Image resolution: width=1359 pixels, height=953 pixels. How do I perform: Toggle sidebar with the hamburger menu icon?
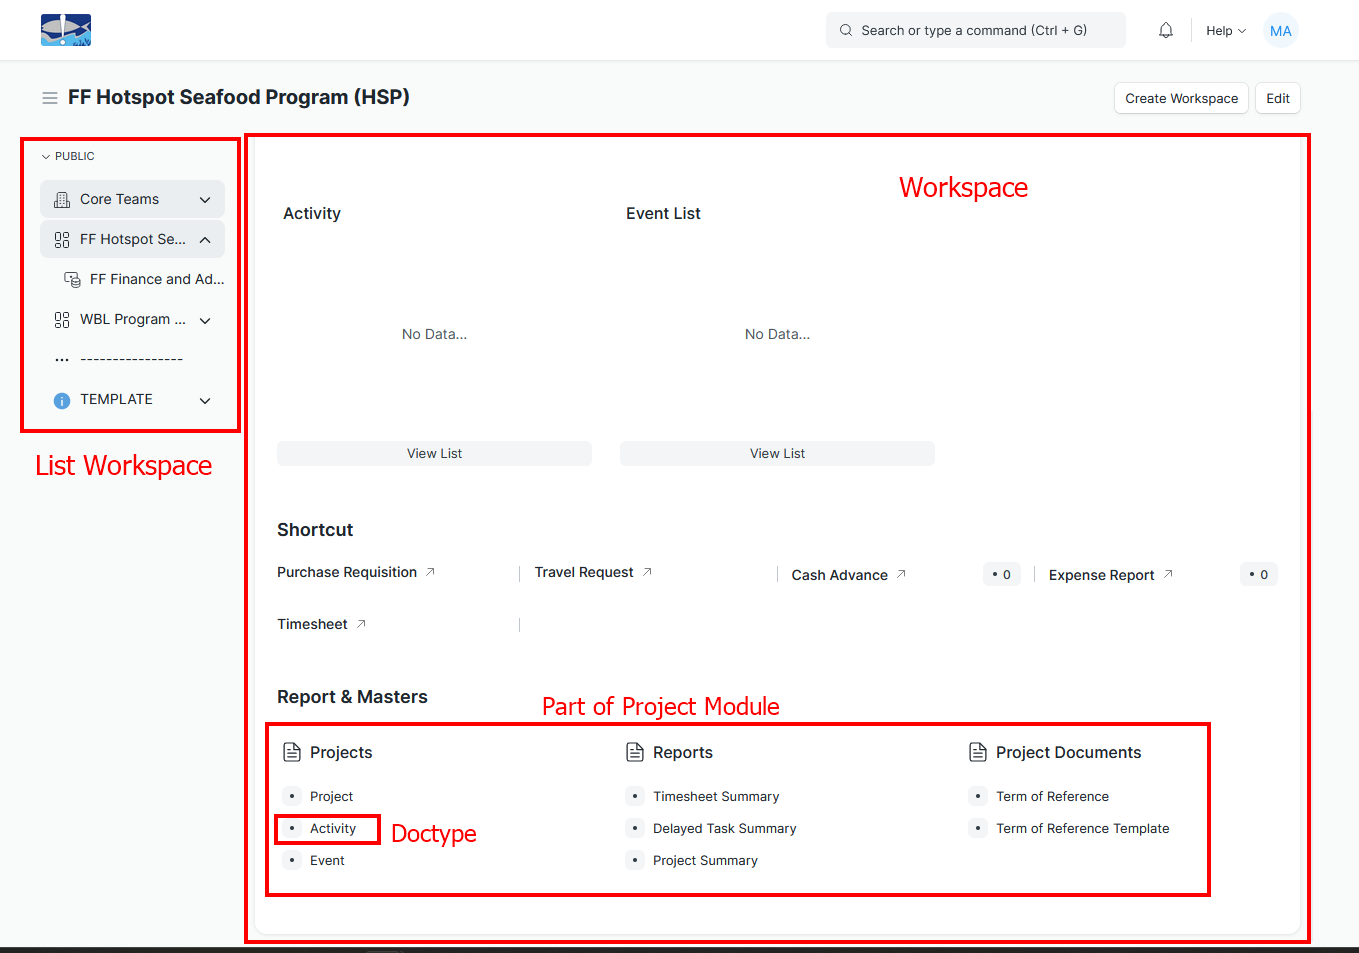[x=49, y=98]
